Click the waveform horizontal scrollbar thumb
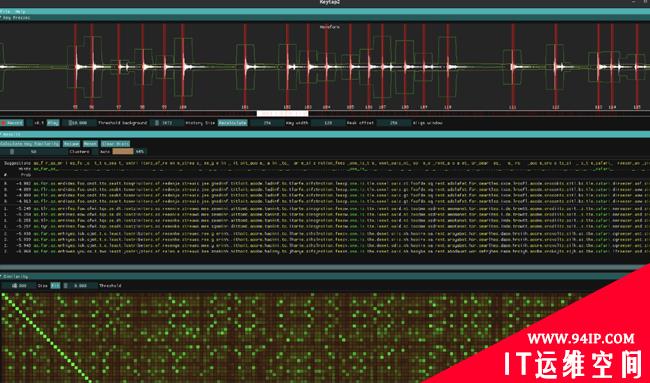650x383 pixels. [282, 113]
